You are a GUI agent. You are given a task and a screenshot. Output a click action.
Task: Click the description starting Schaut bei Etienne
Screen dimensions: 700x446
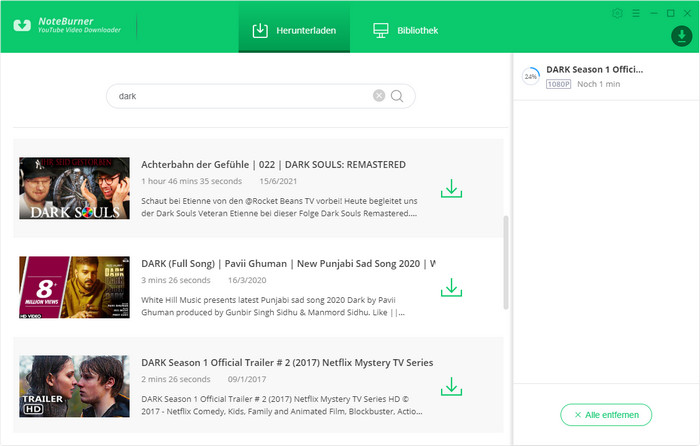click(279, 207)
